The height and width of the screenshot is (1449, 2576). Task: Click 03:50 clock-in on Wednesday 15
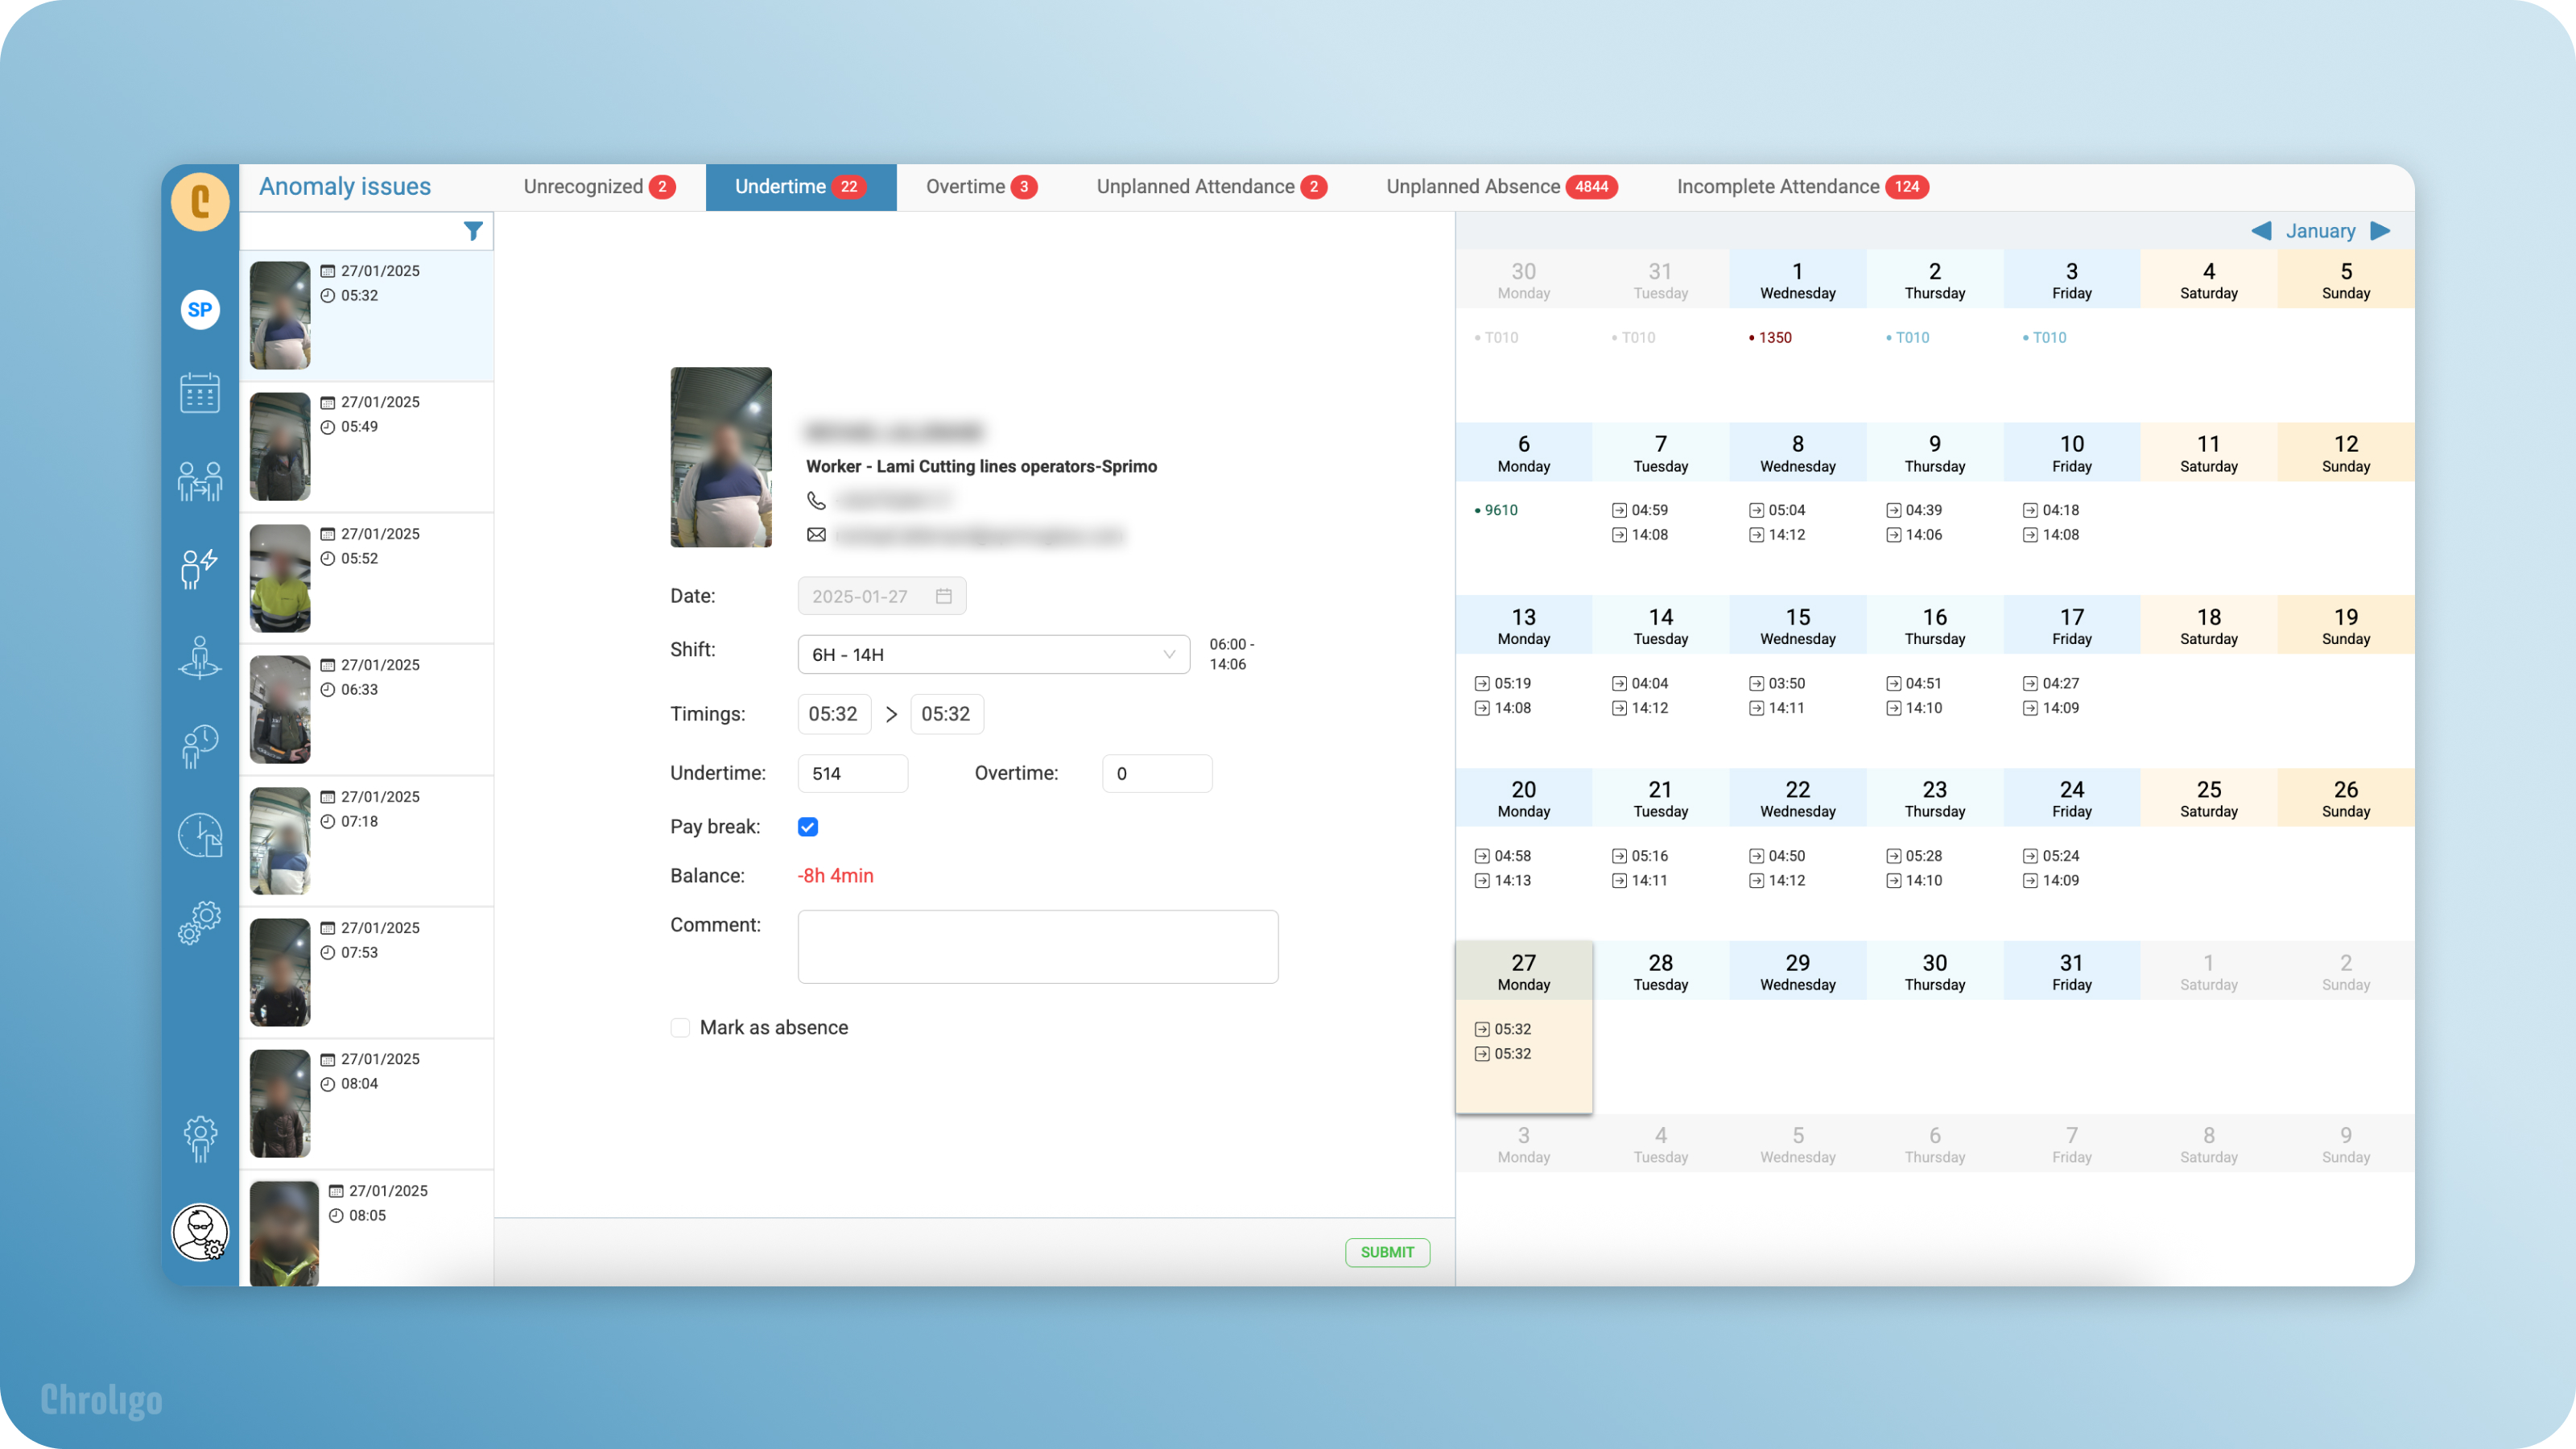click(x=1777, y=684)
